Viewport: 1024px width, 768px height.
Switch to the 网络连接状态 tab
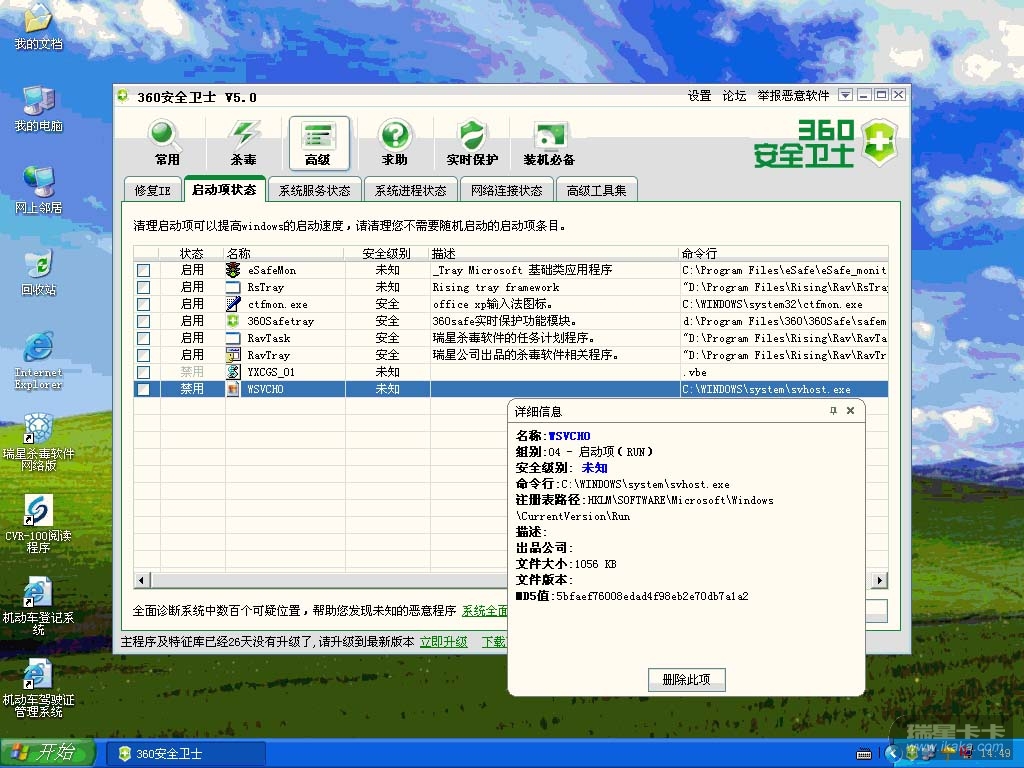tap(506, 191)
